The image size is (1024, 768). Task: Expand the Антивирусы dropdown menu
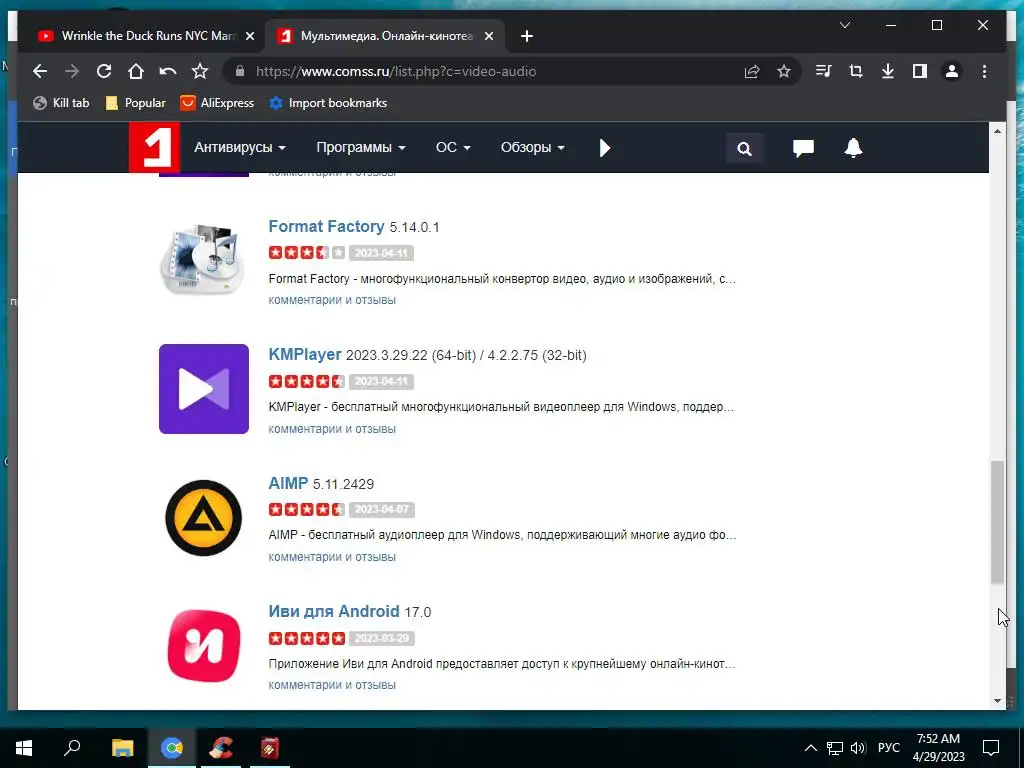240,148
